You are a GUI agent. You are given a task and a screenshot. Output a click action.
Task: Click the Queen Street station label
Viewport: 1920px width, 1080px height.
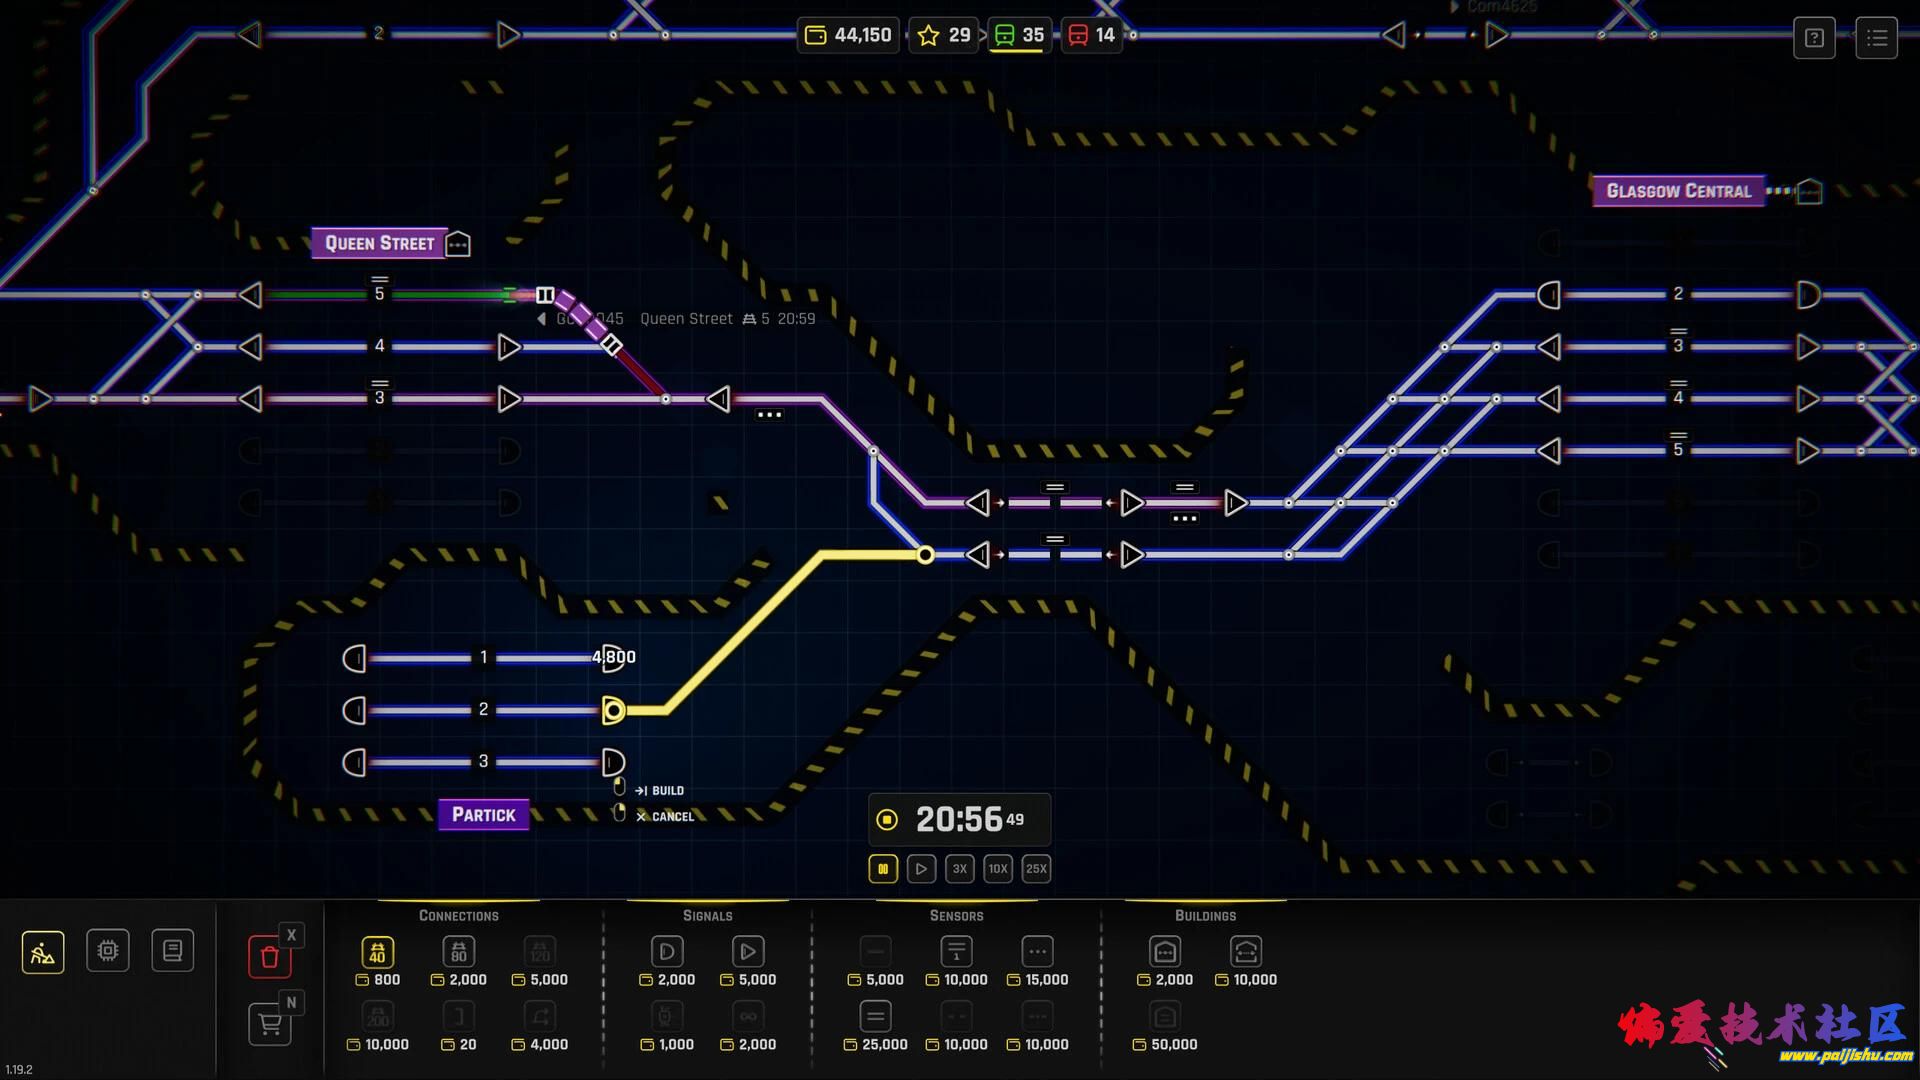(x=380, y=243)
